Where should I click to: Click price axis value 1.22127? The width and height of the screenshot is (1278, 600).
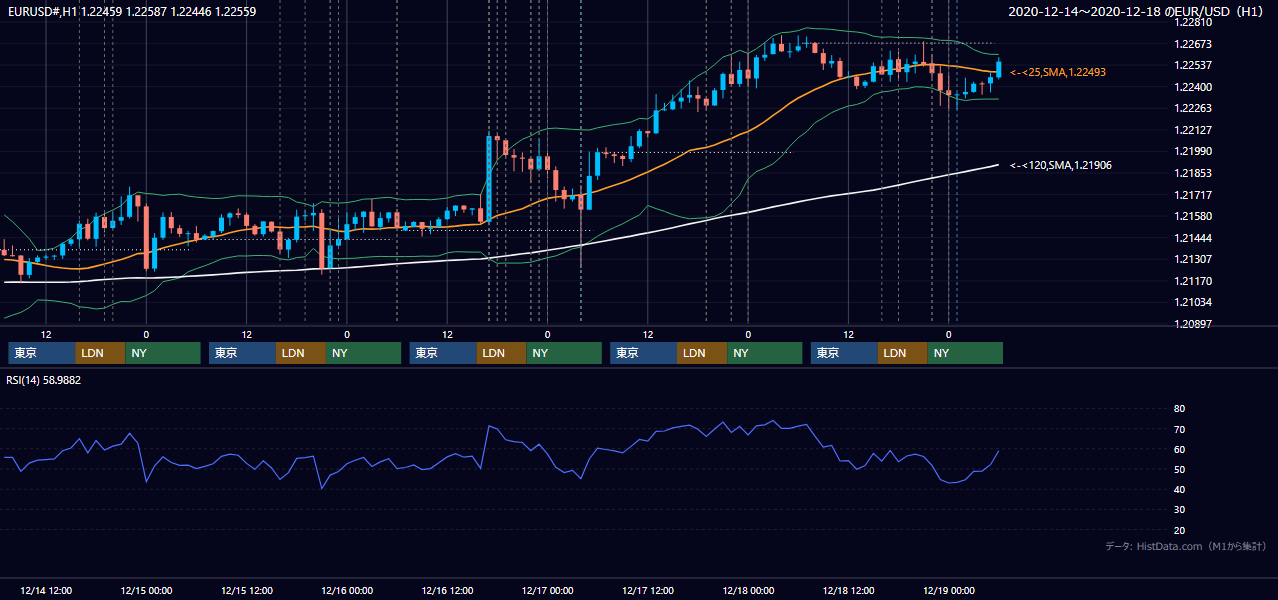pos(1193,130)
